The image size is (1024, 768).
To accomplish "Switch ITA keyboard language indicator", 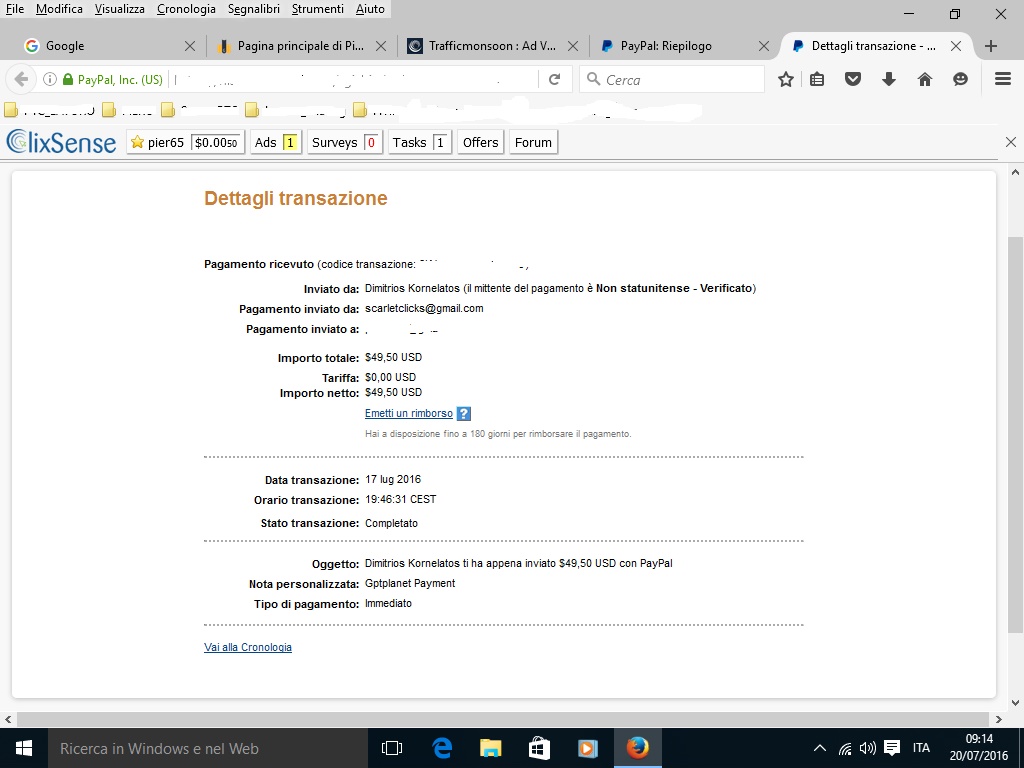I will 921,748.
